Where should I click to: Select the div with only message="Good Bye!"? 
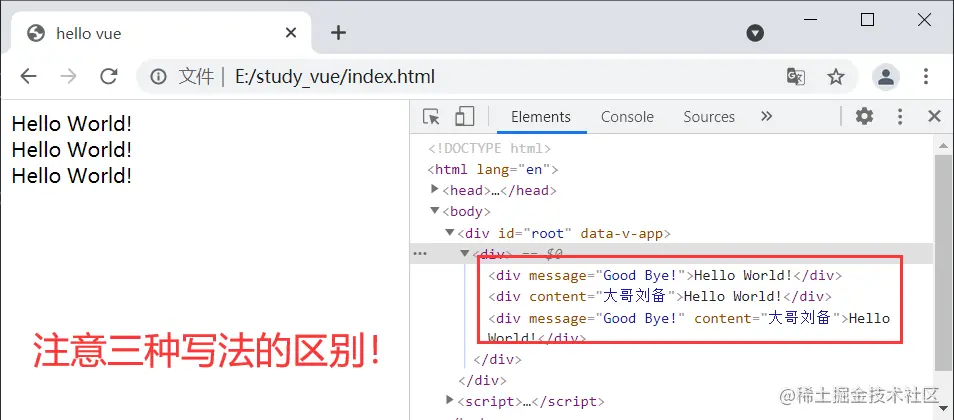tap(665, 275)
